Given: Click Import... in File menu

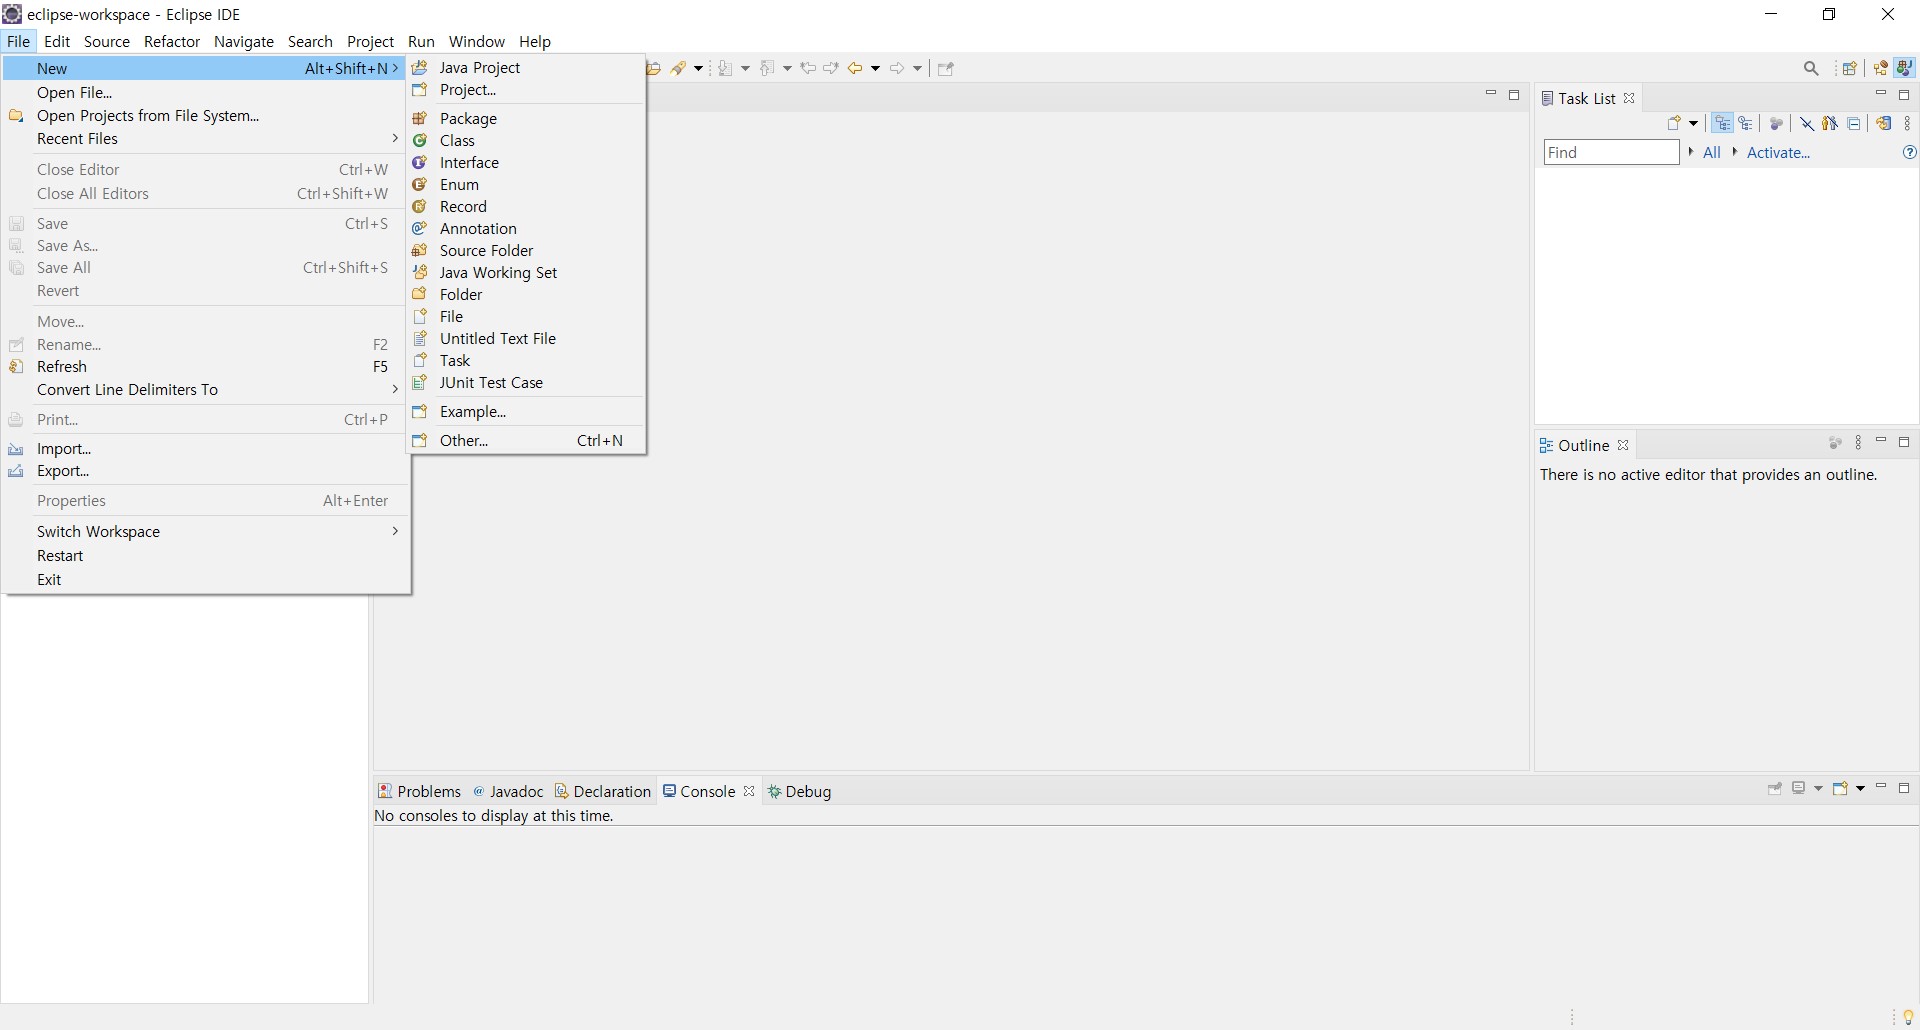Looking at the screenshot, I should click(207, 449).
